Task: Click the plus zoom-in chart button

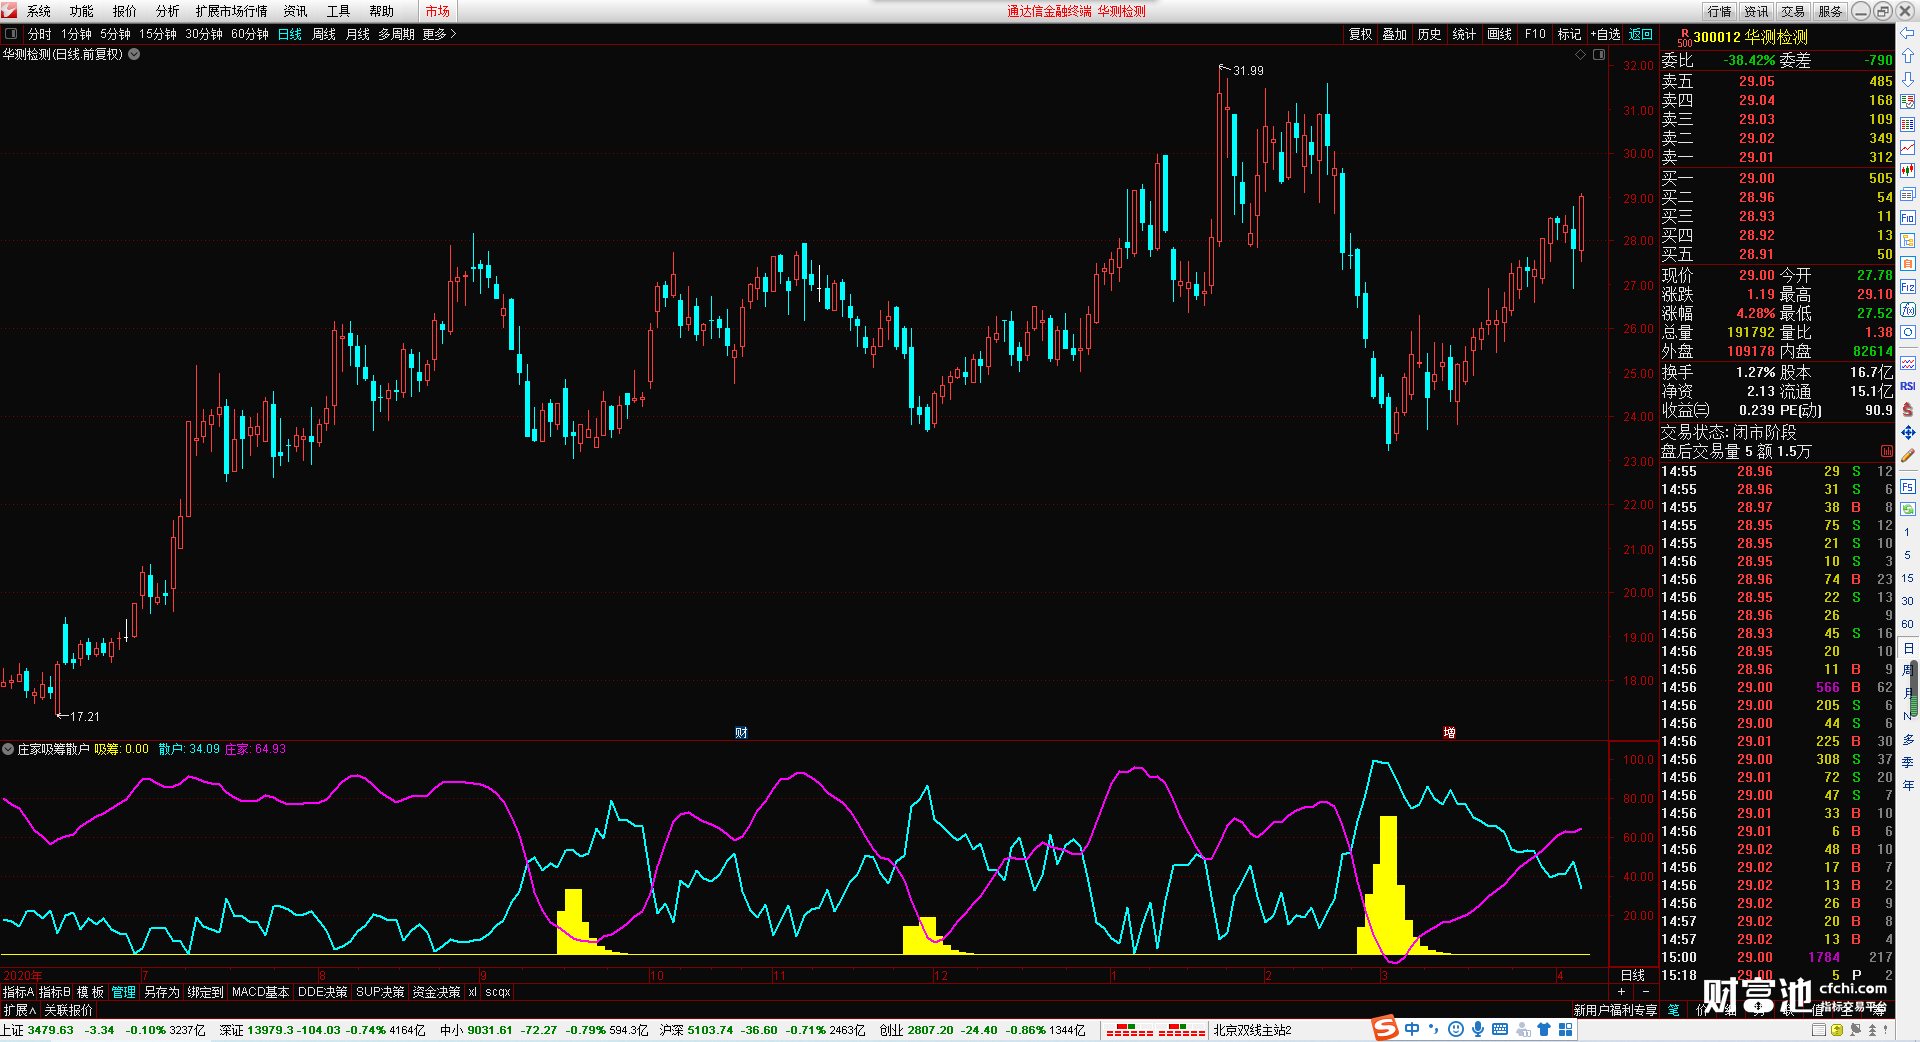Action: 1621,992
